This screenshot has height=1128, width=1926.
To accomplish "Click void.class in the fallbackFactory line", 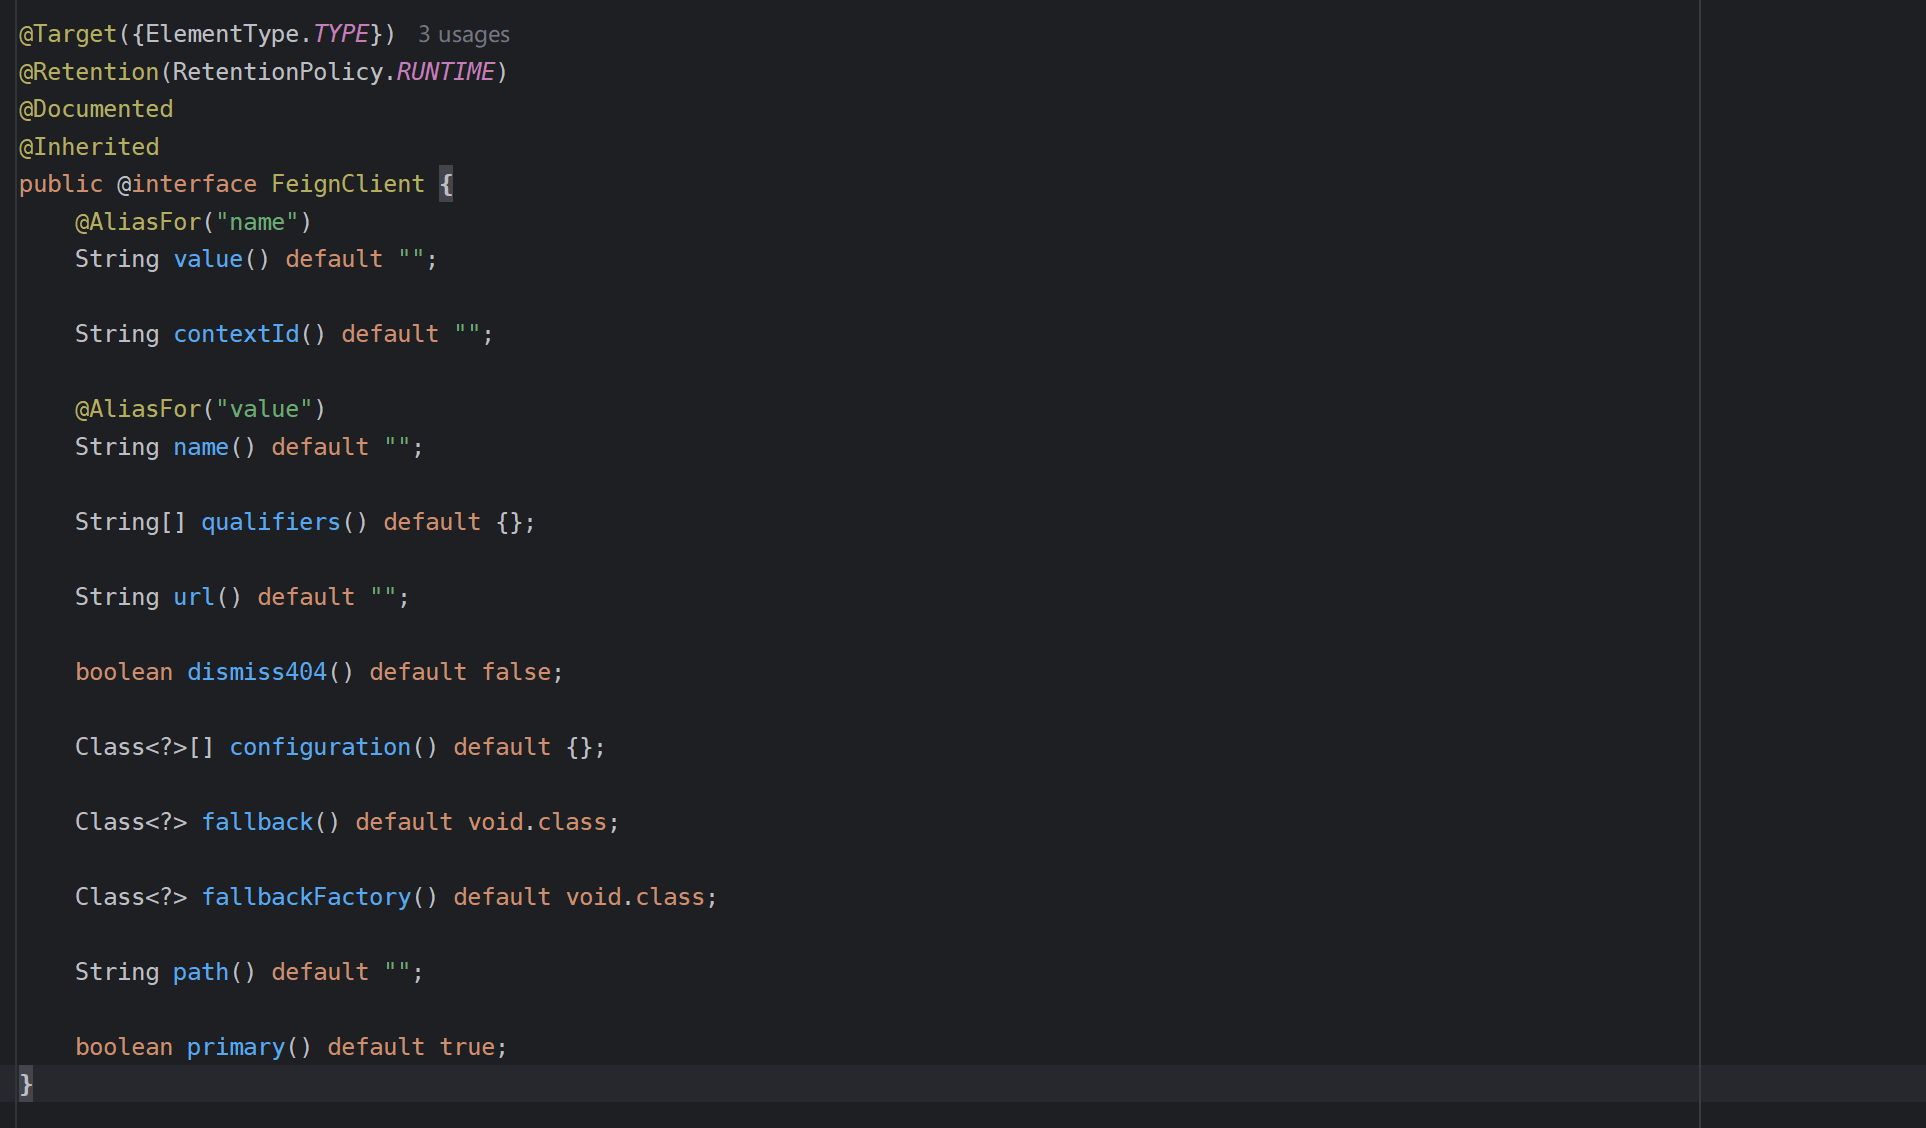I will pyautogui.click(x=635, y=897).
